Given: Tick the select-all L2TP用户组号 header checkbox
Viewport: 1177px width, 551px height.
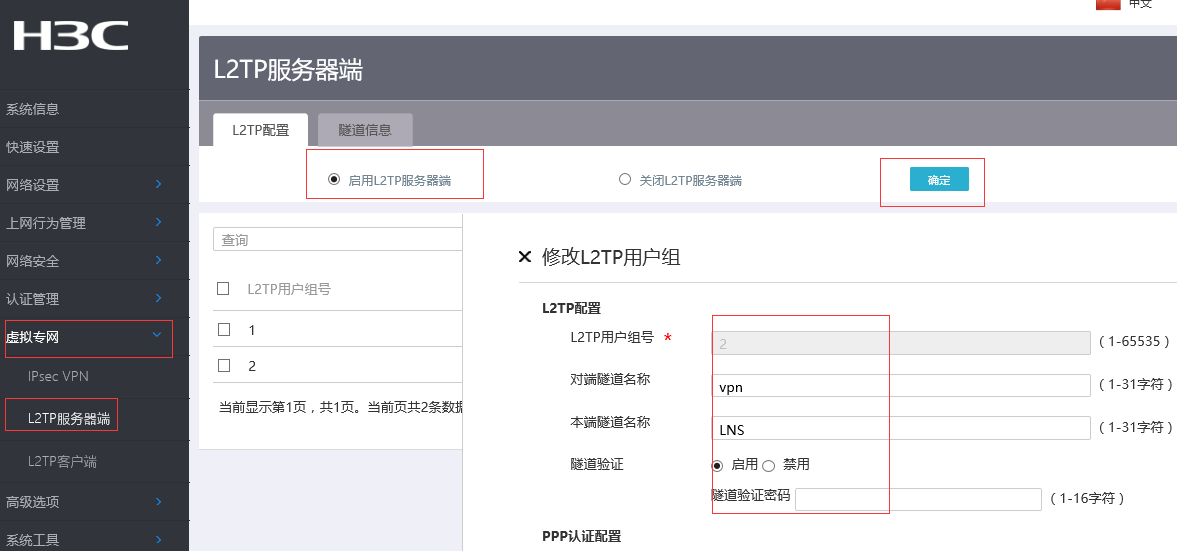Looking at the screenshot, I should pyautogui.click(x=224, y=289).
